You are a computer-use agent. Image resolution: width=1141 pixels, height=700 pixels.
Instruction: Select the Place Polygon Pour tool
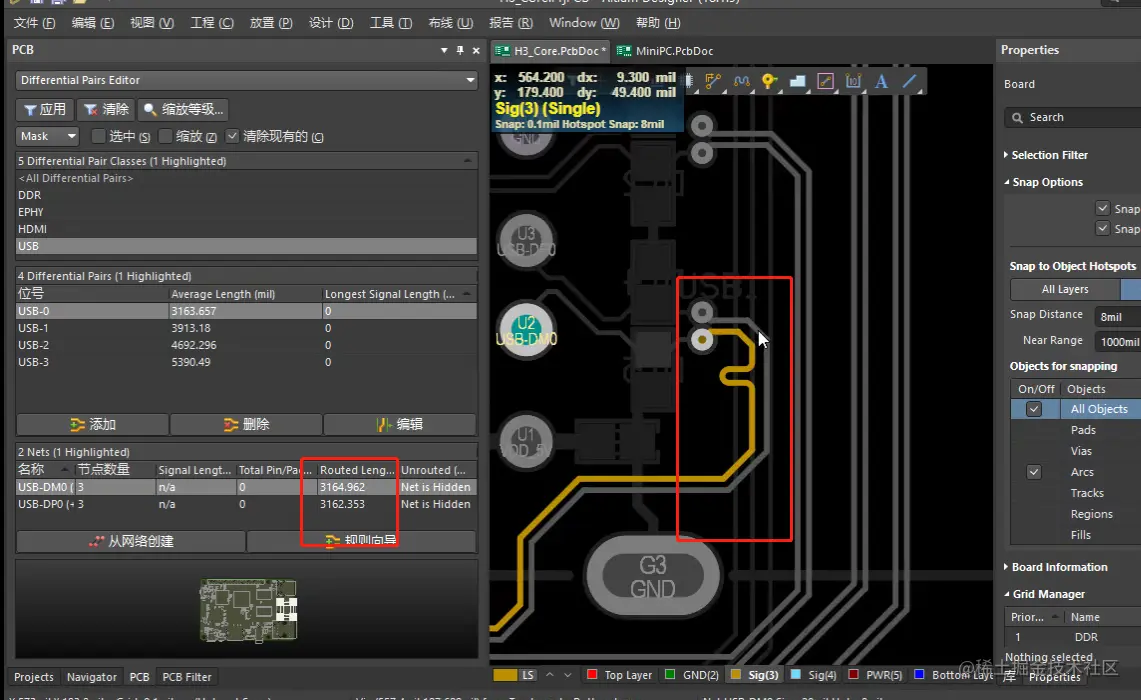[798, 81]
